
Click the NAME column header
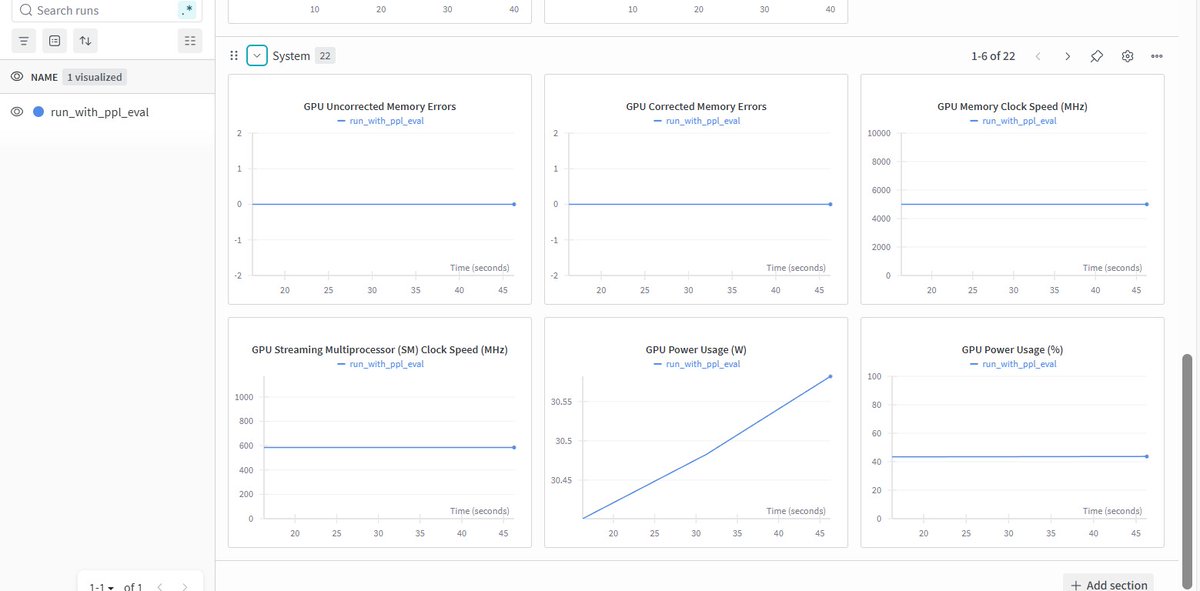pos(44,77)
